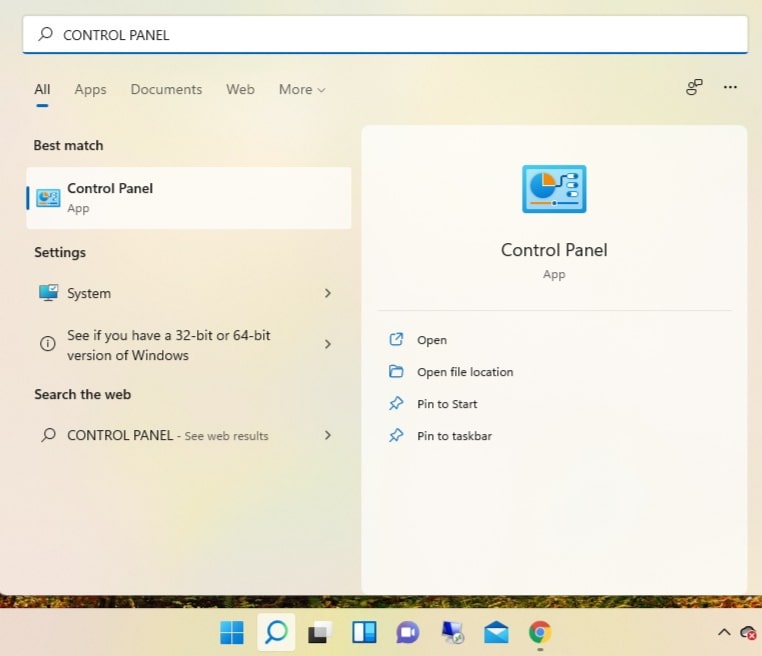762x656 pixels.
Task: Expand the More dropdown filter
Action: (302, 89)
